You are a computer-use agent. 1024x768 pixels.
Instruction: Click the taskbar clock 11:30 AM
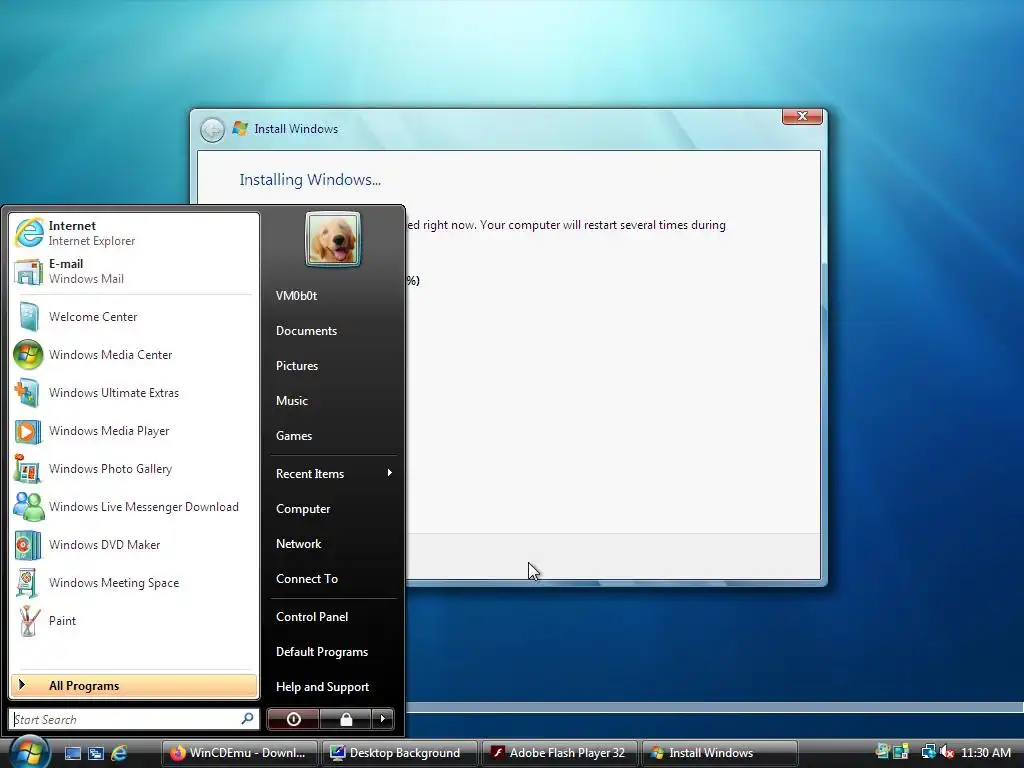985,753
